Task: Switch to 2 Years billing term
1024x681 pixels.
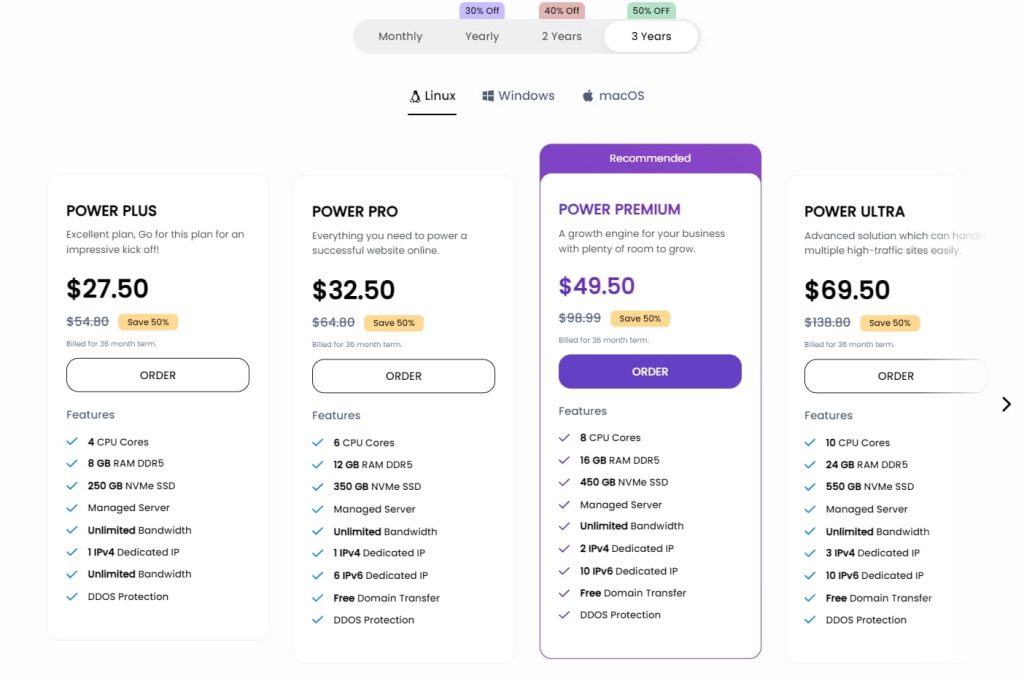Action: click(x=560, y=36)
